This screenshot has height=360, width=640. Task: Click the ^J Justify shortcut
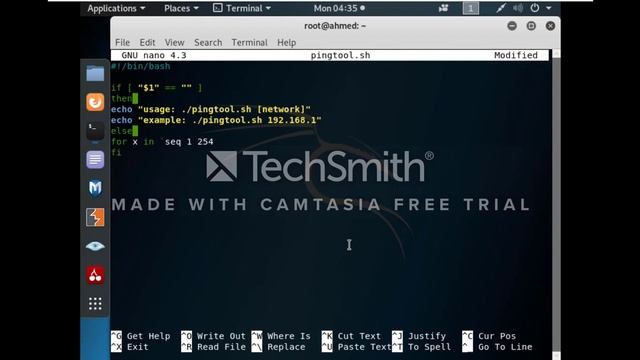coord(419,336)
